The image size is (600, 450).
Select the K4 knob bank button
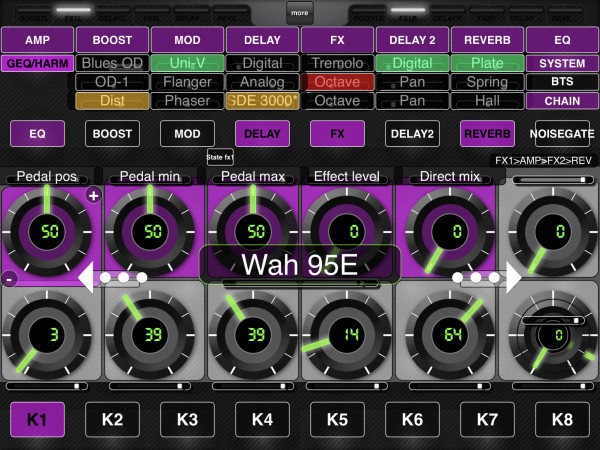tap(262, 419)
